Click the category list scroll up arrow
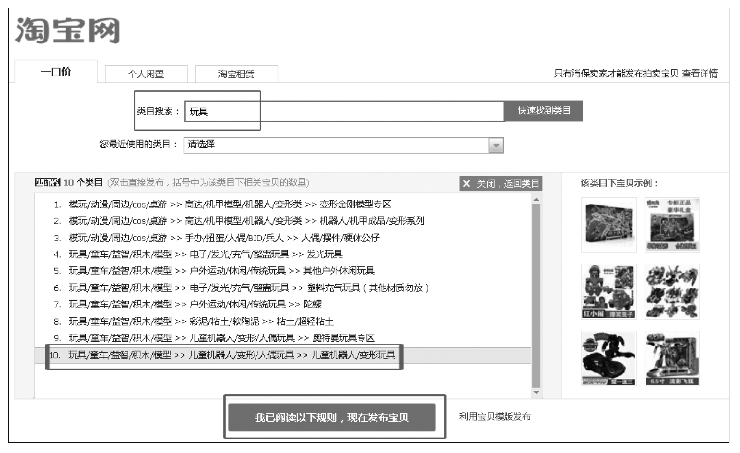The height and width of the screenshot is (453, 740). coord(536,200)
